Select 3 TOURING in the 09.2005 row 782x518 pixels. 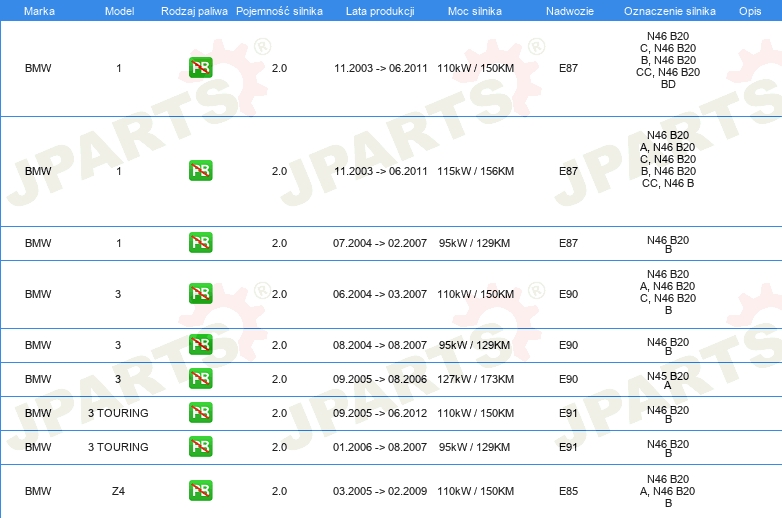pyautogui.click(x=118, y=413)
